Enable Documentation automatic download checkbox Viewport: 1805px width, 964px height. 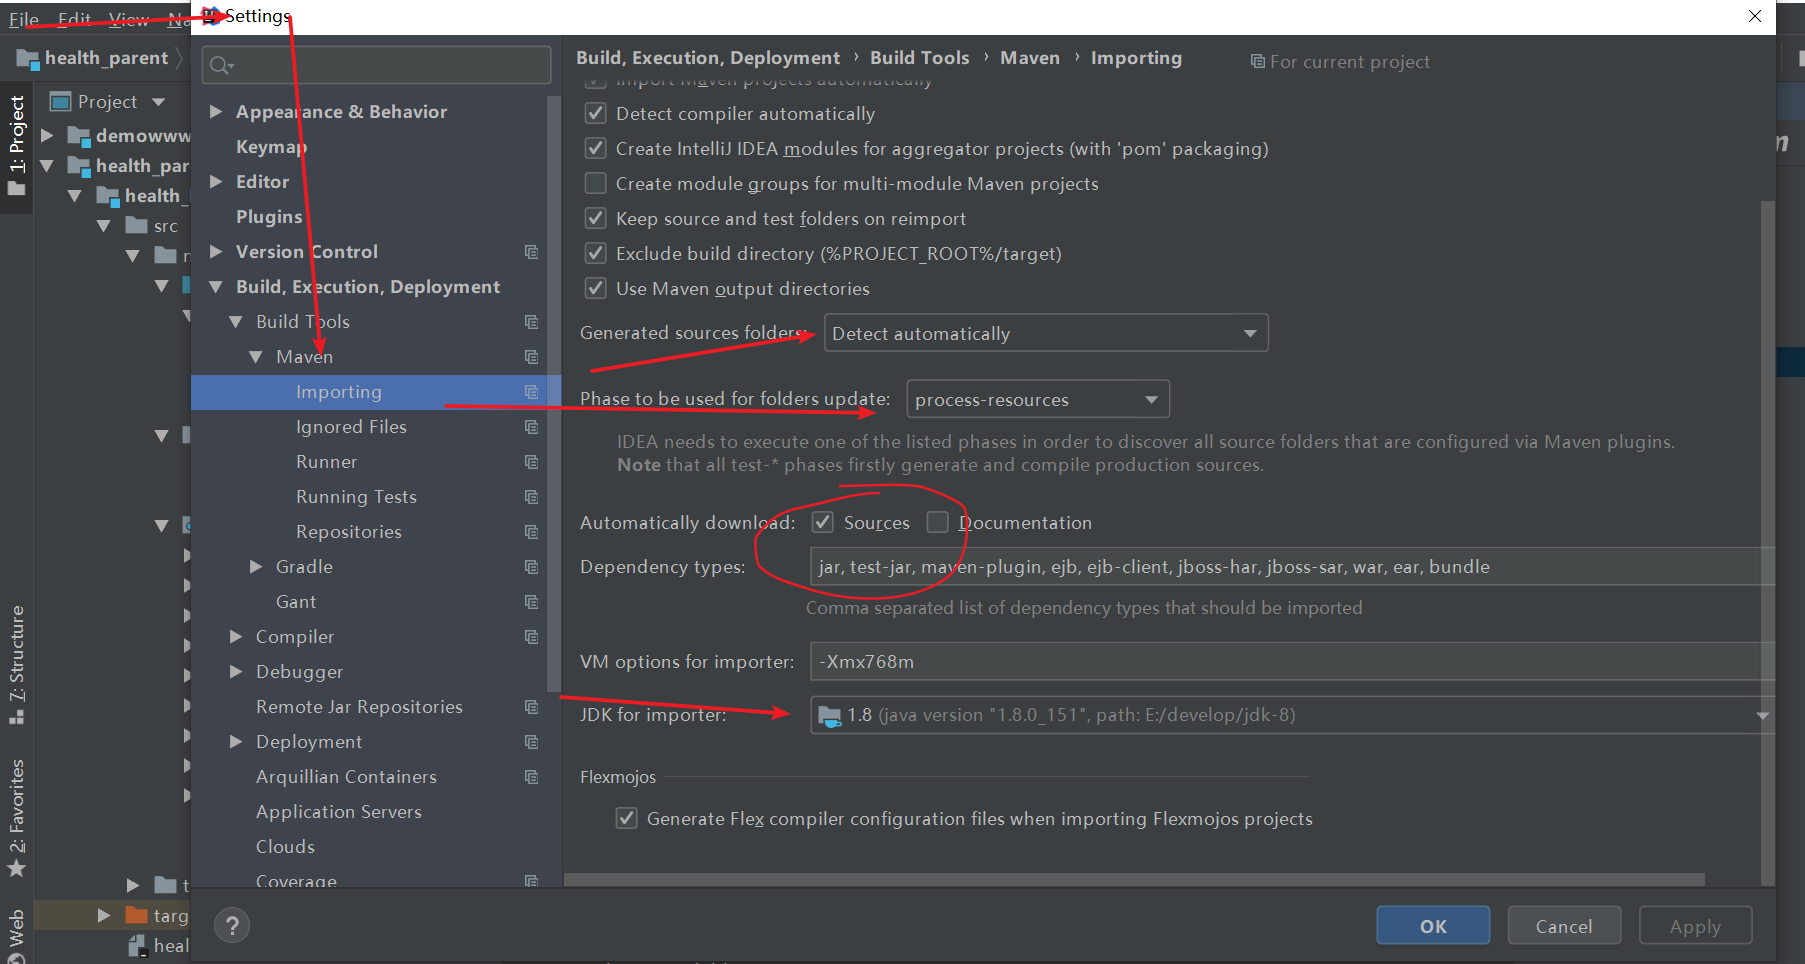click(x=937, y=522)
